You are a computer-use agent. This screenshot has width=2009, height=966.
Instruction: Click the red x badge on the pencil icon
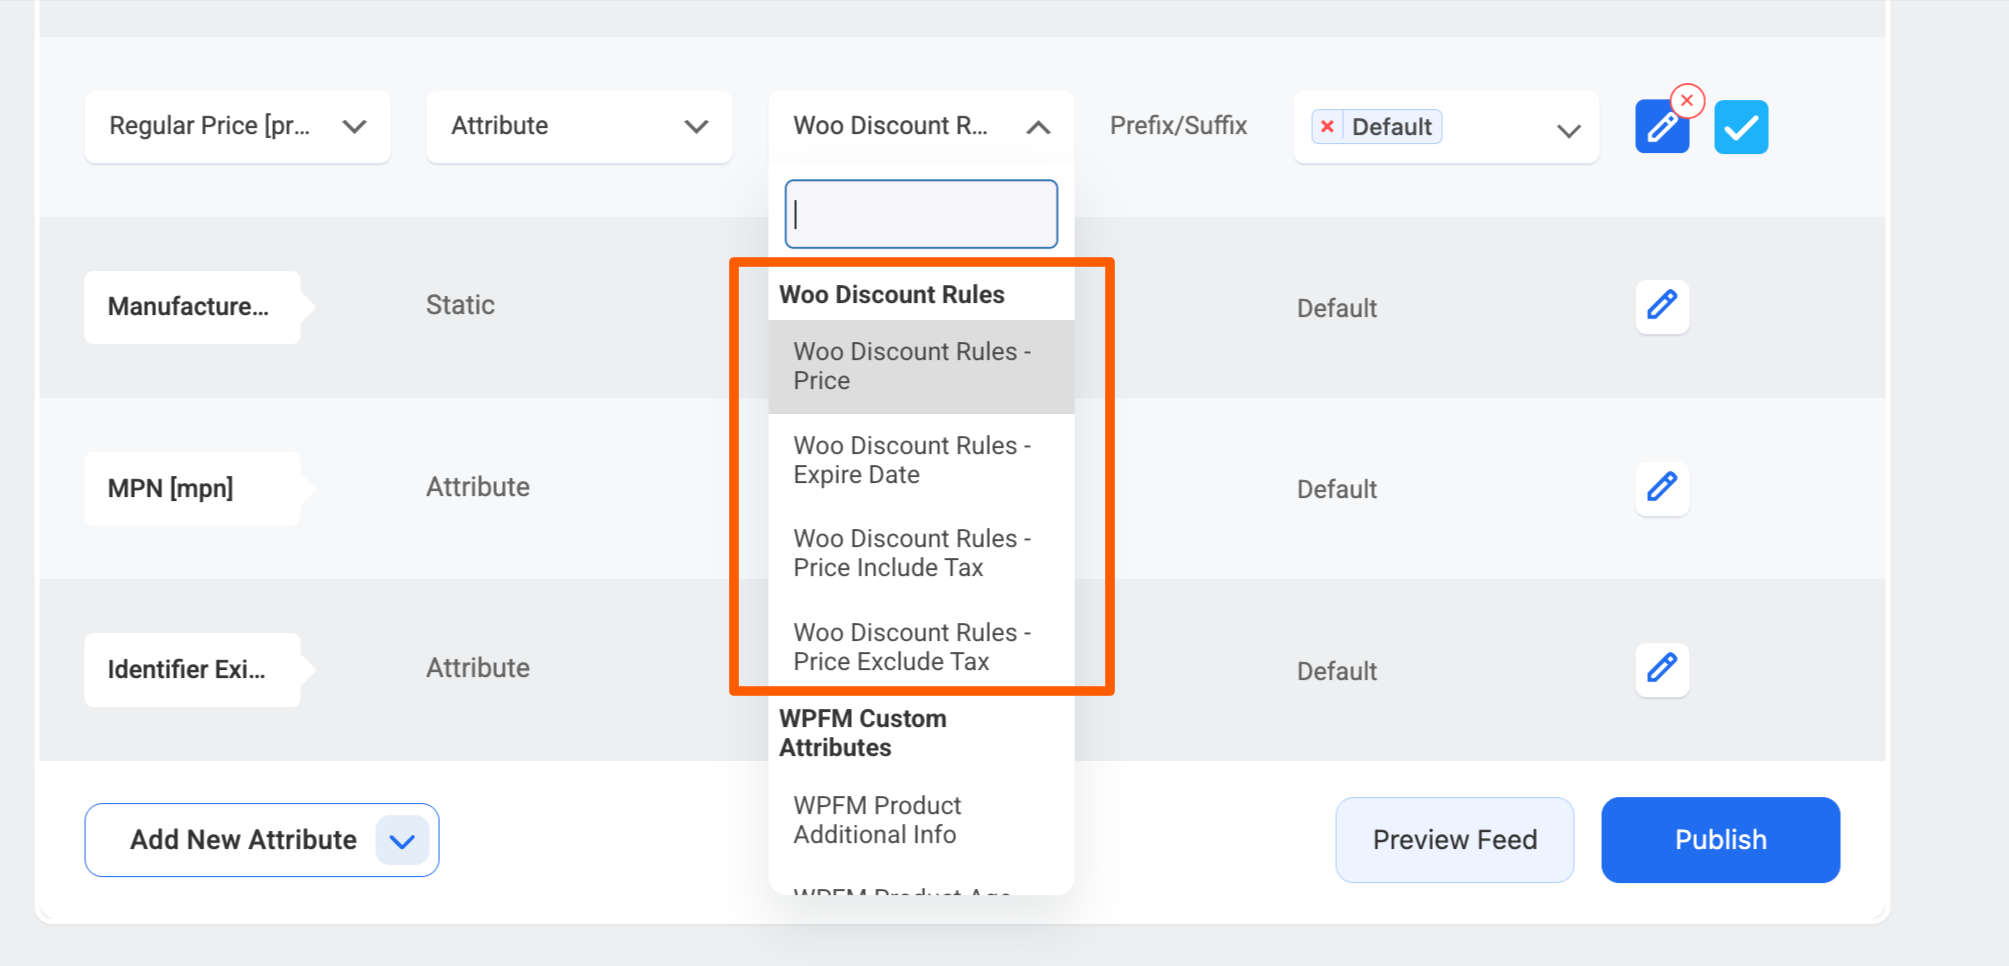[x=1688, y=100]
